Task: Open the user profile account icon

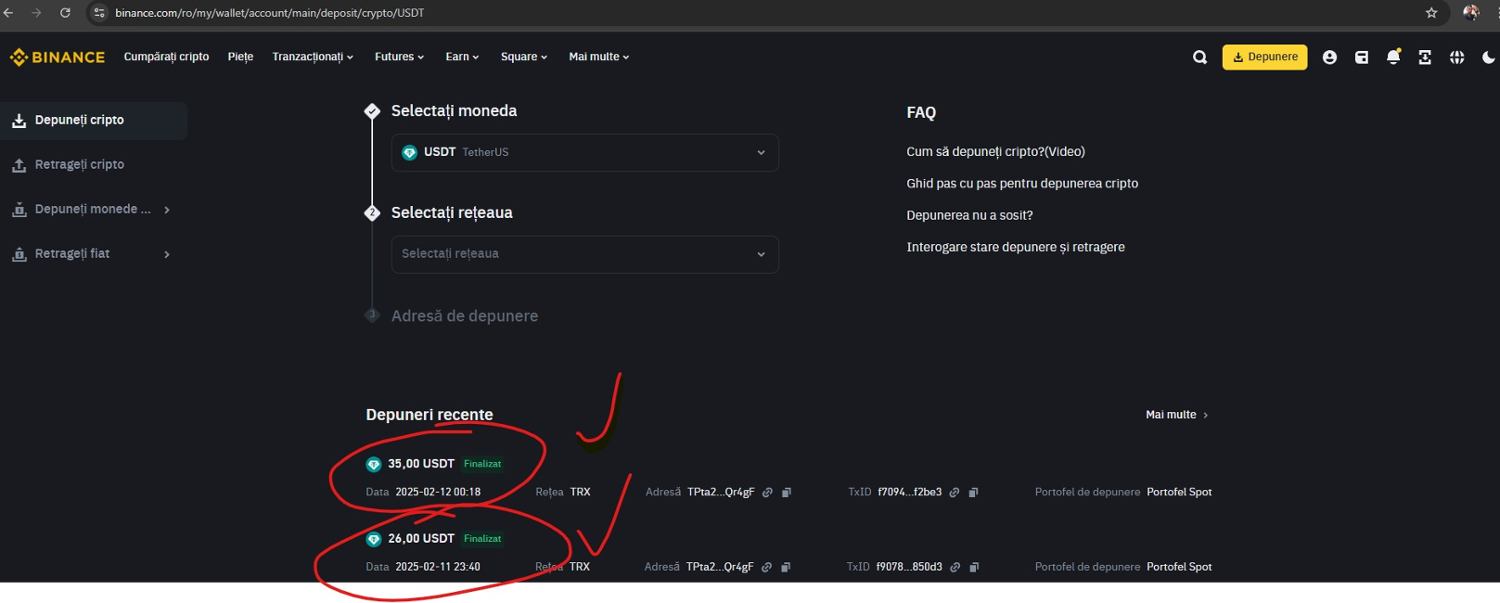Action: [x=1329, y=58]
